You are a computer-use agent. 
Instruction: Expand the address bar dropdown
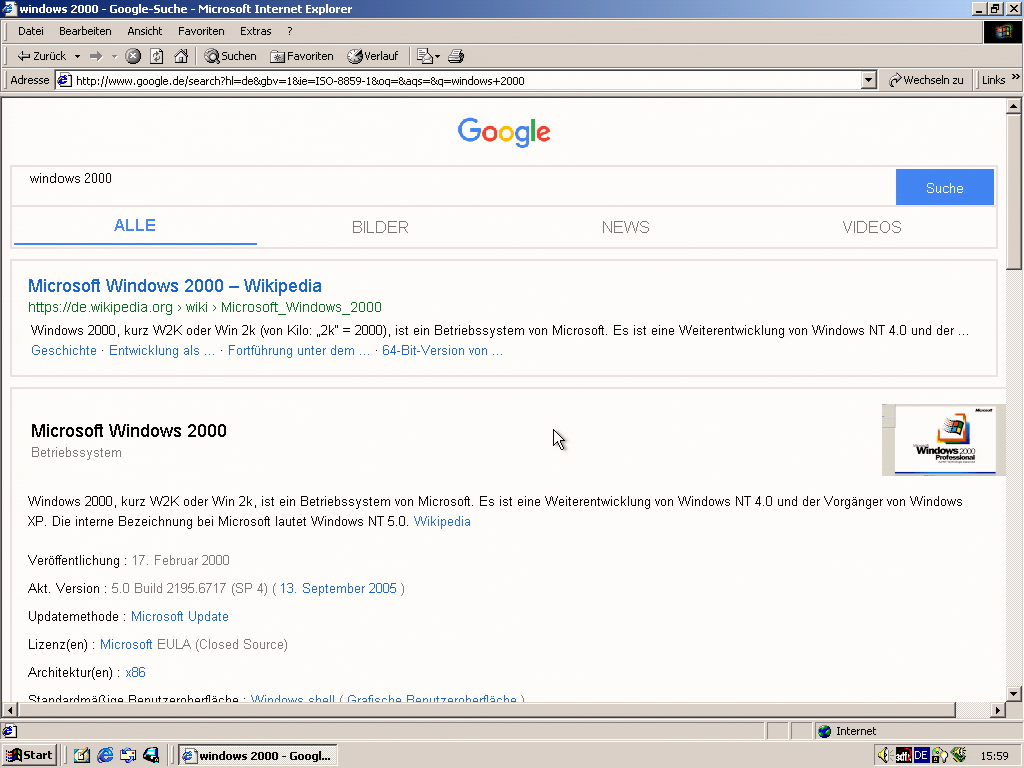868,80
